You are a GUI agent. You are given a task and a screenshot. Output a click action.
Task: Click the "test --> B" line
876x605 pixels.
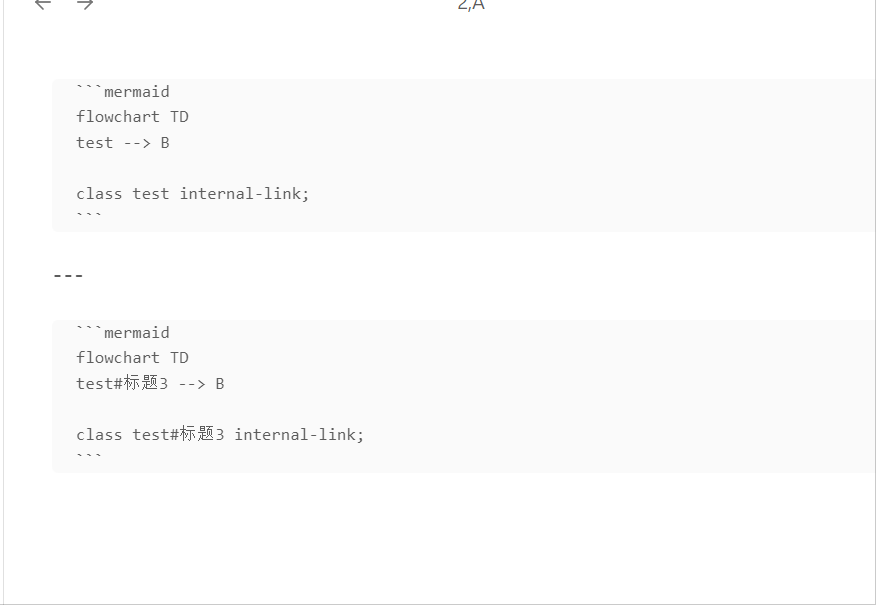[x=122, y=143]
